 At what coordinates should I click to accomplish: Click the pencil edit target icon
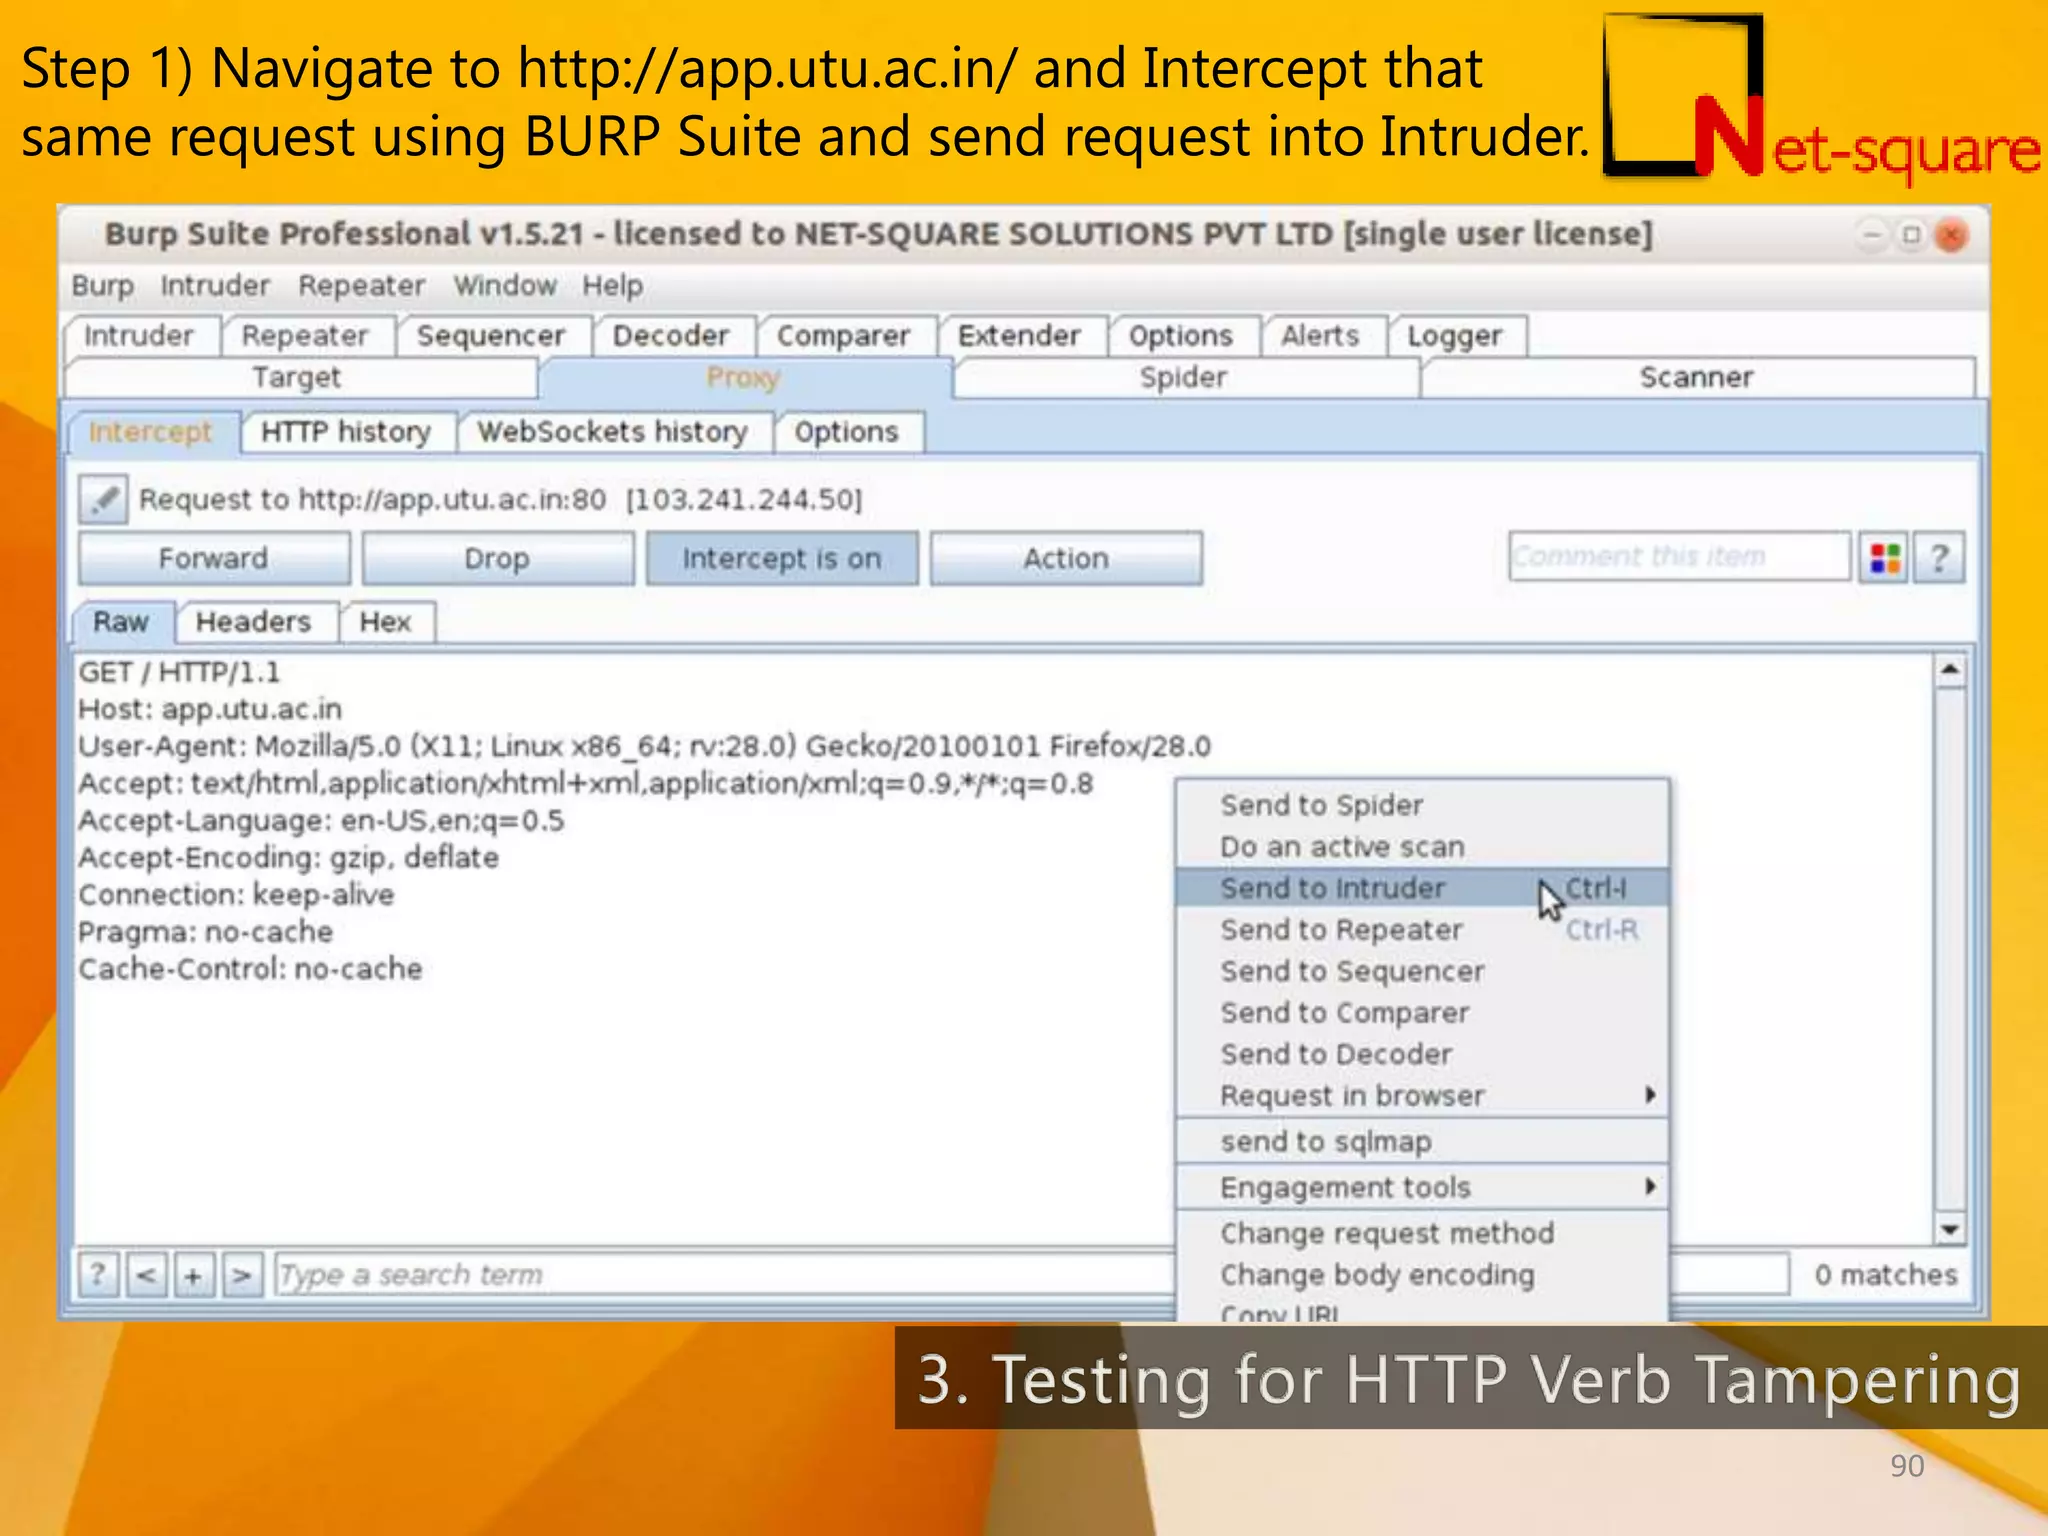(x=103, y=499)
